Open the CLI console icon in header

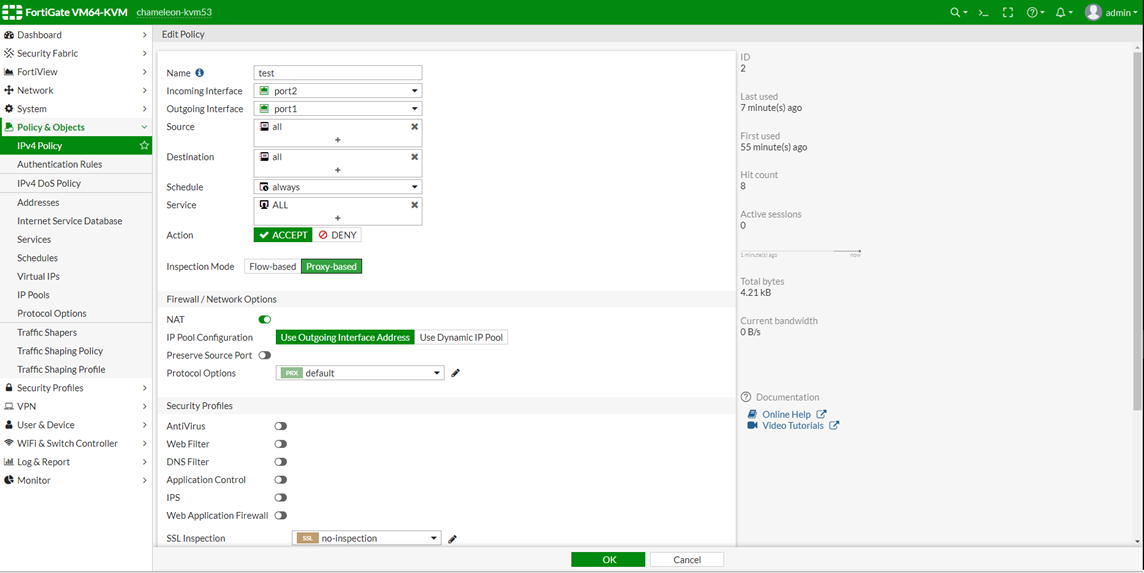coord(983,13)
